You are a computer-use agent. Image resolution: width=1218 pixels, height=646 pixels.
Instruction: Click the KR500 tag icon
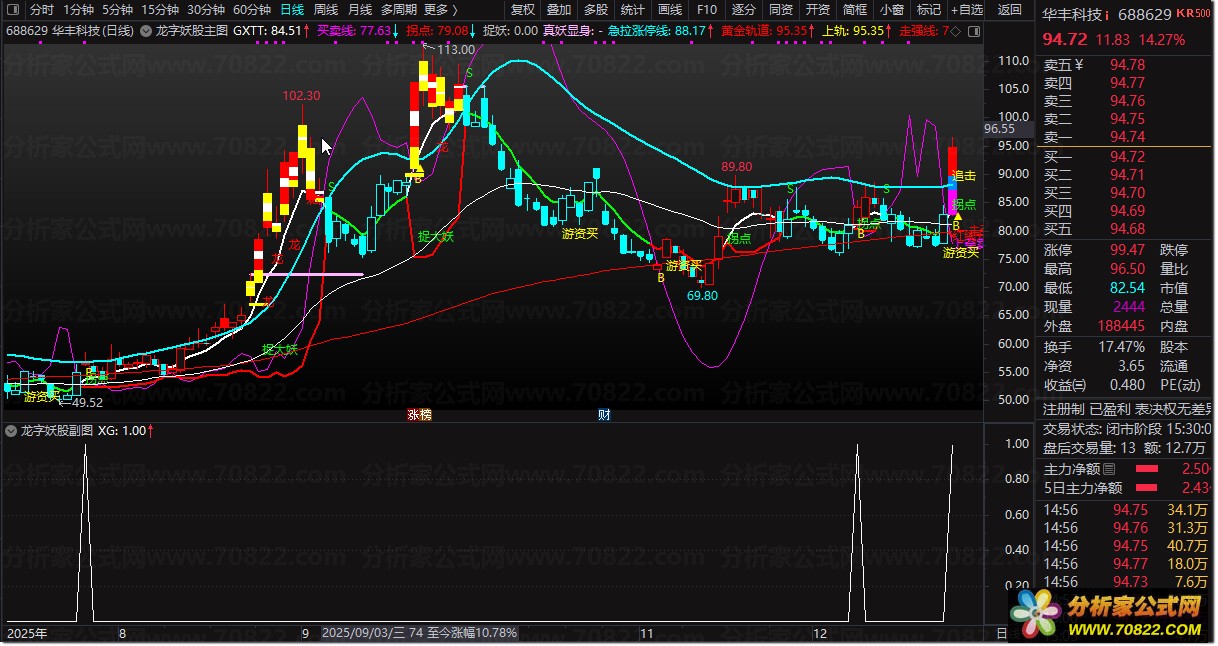(1192, 14)
